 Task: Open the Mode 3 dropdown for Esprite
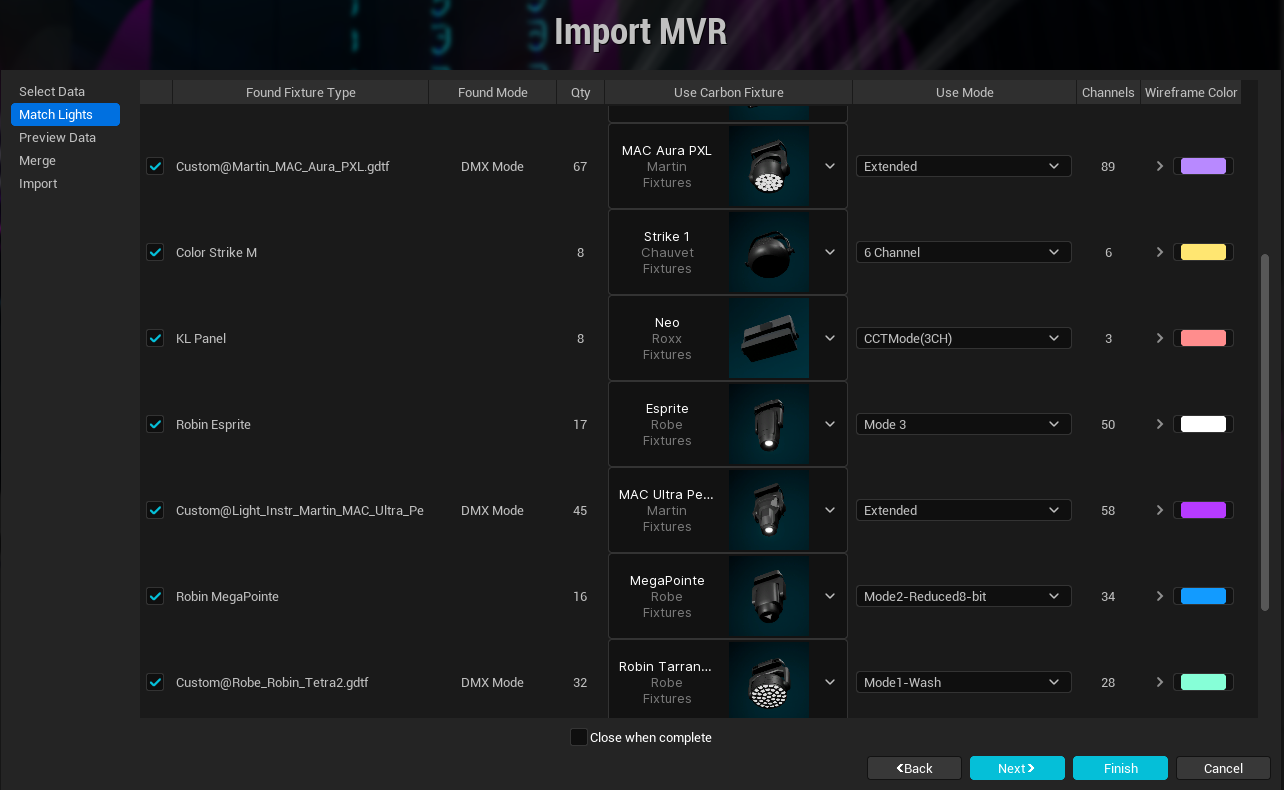[963, 424]
